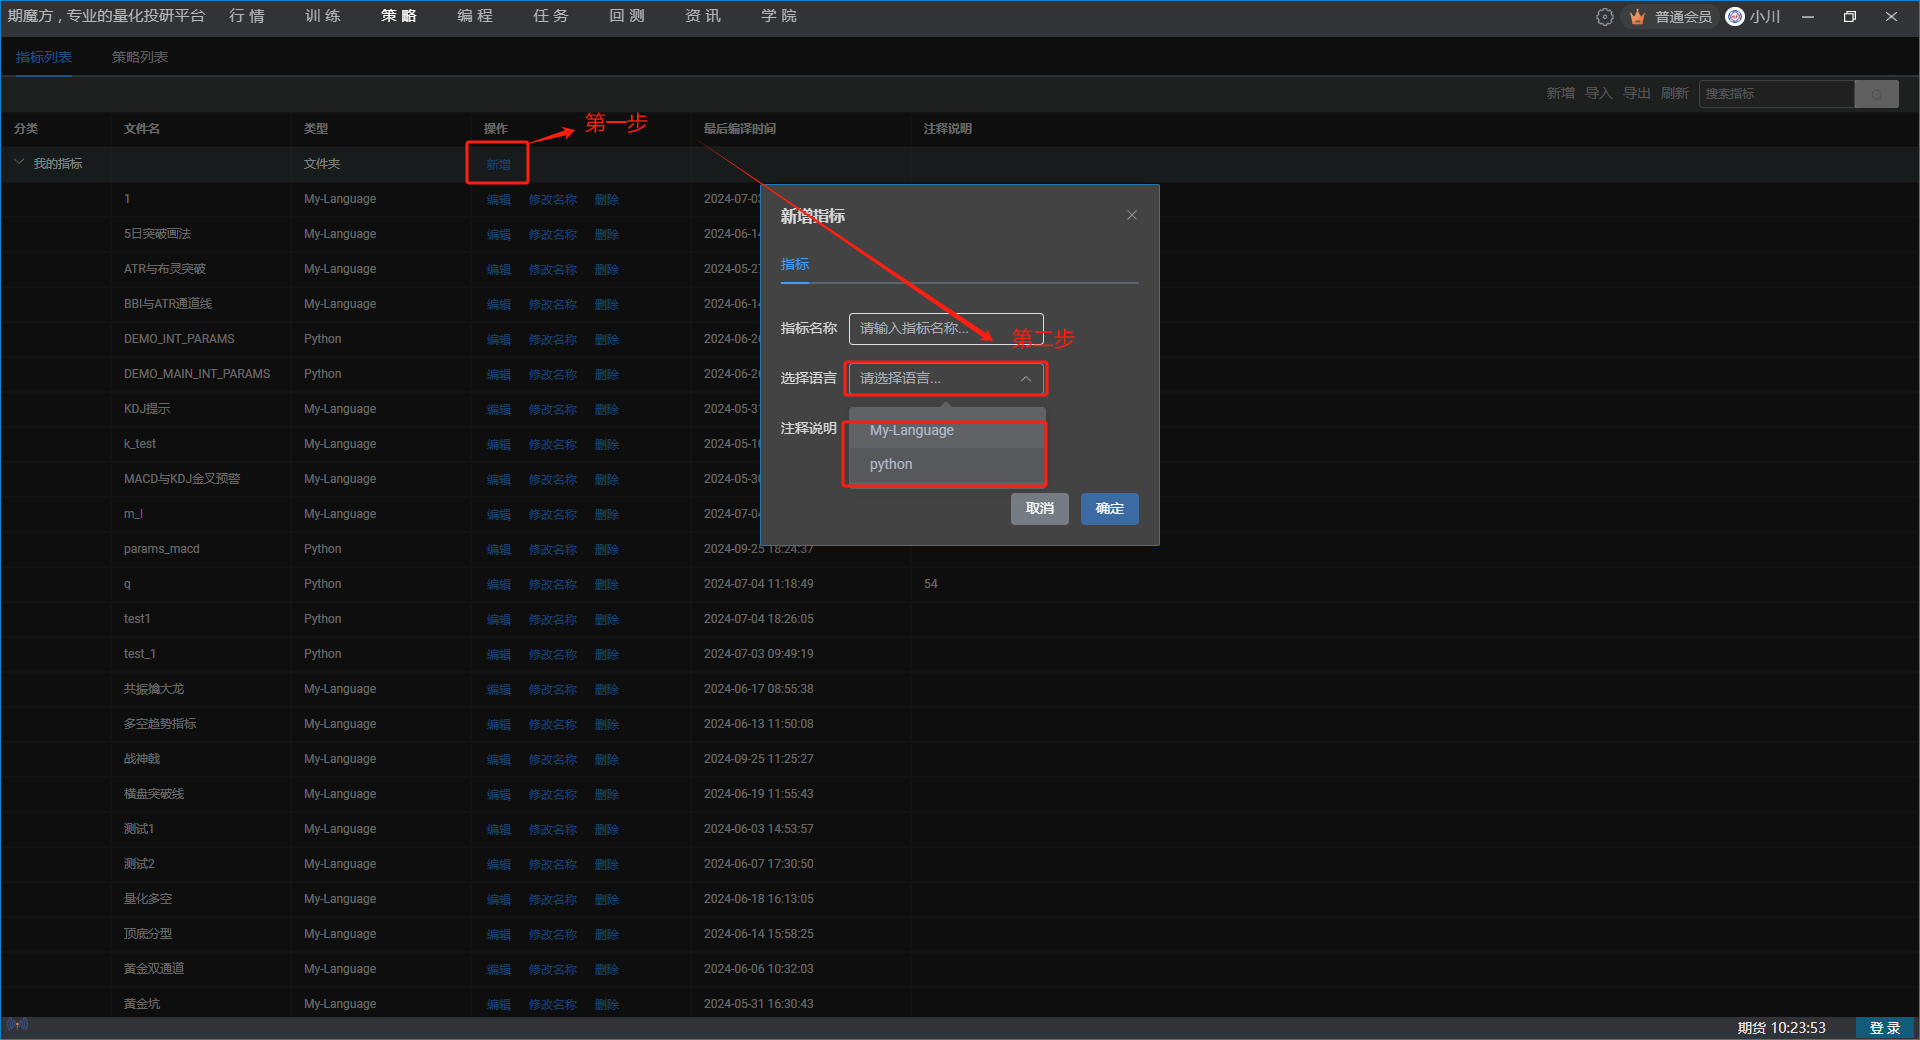The width and height of the screenshot is (1920, 1040).
Task: Open the 训练 menu
Action: click(323, 17)
